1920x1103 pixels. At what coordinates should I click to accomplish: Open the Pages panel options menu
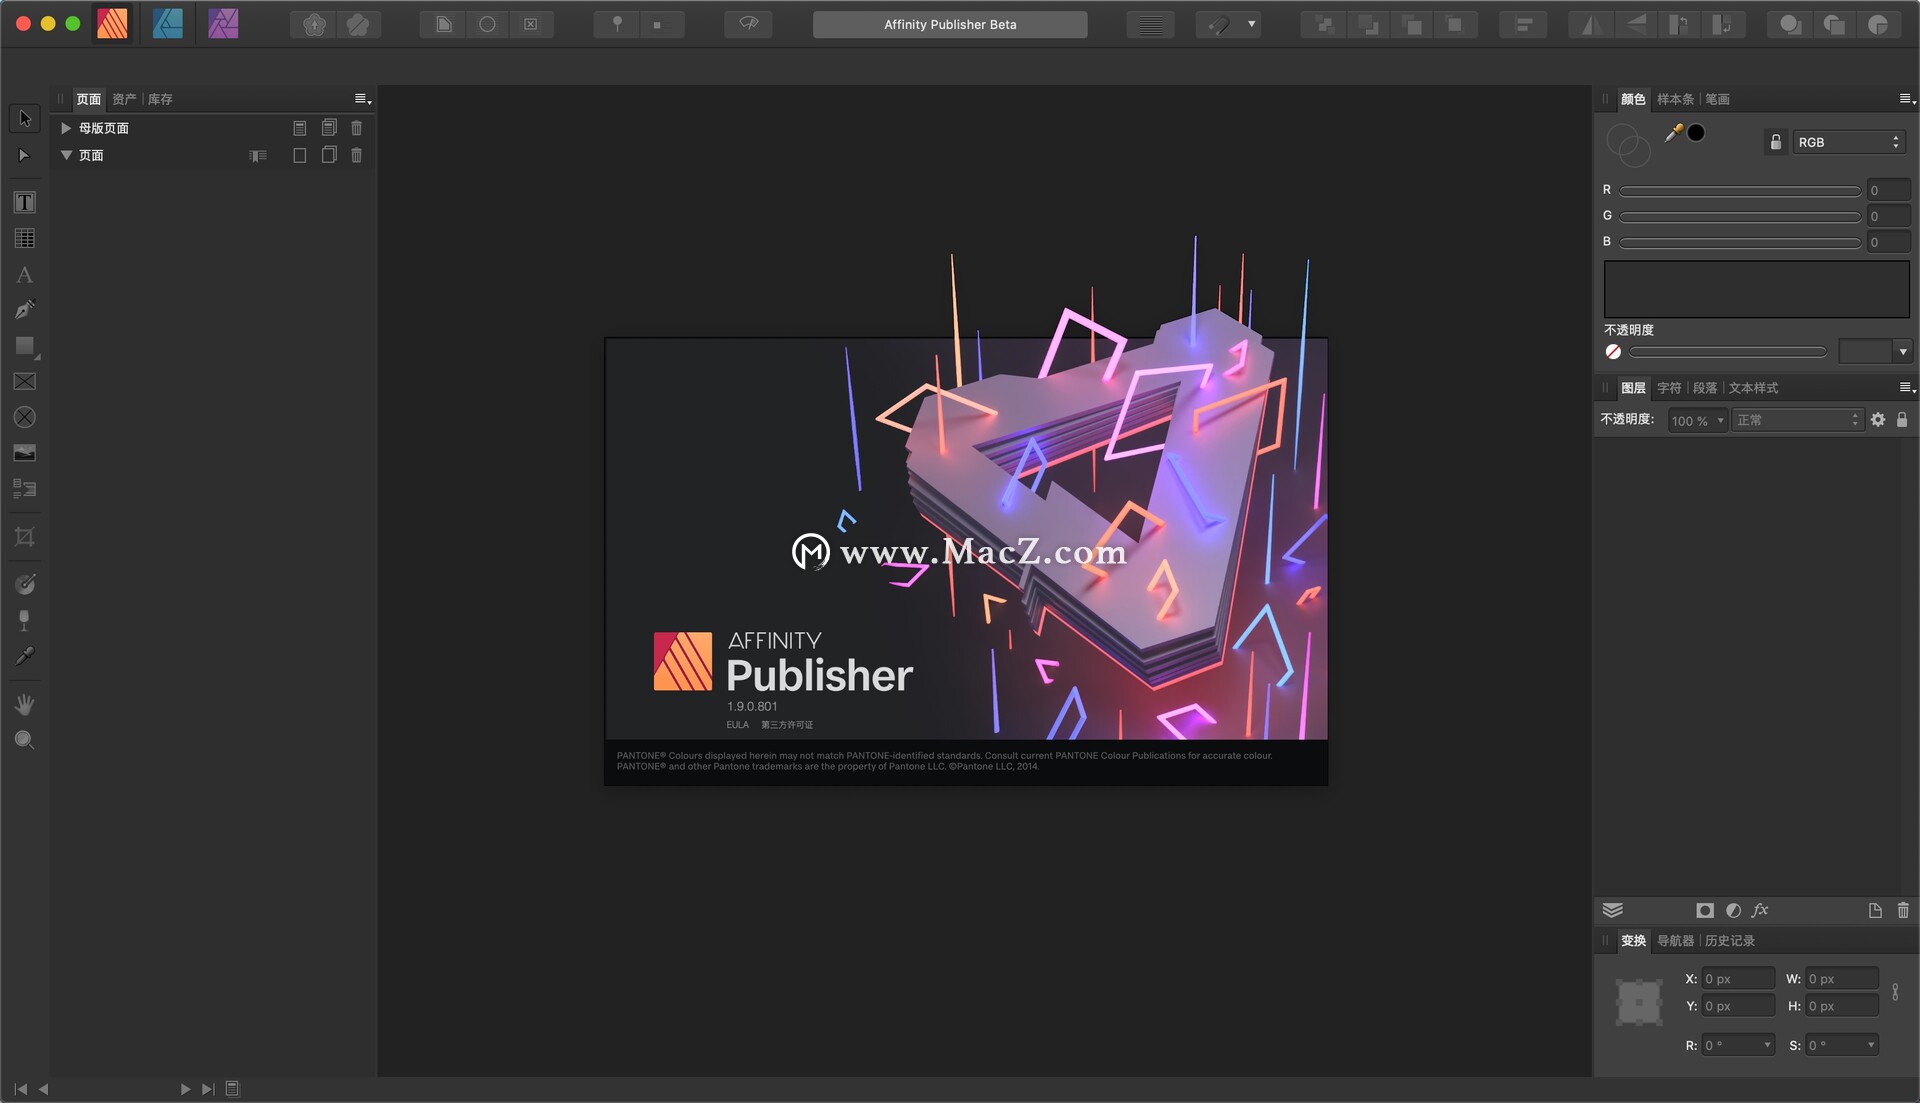(x=363, y=99)
